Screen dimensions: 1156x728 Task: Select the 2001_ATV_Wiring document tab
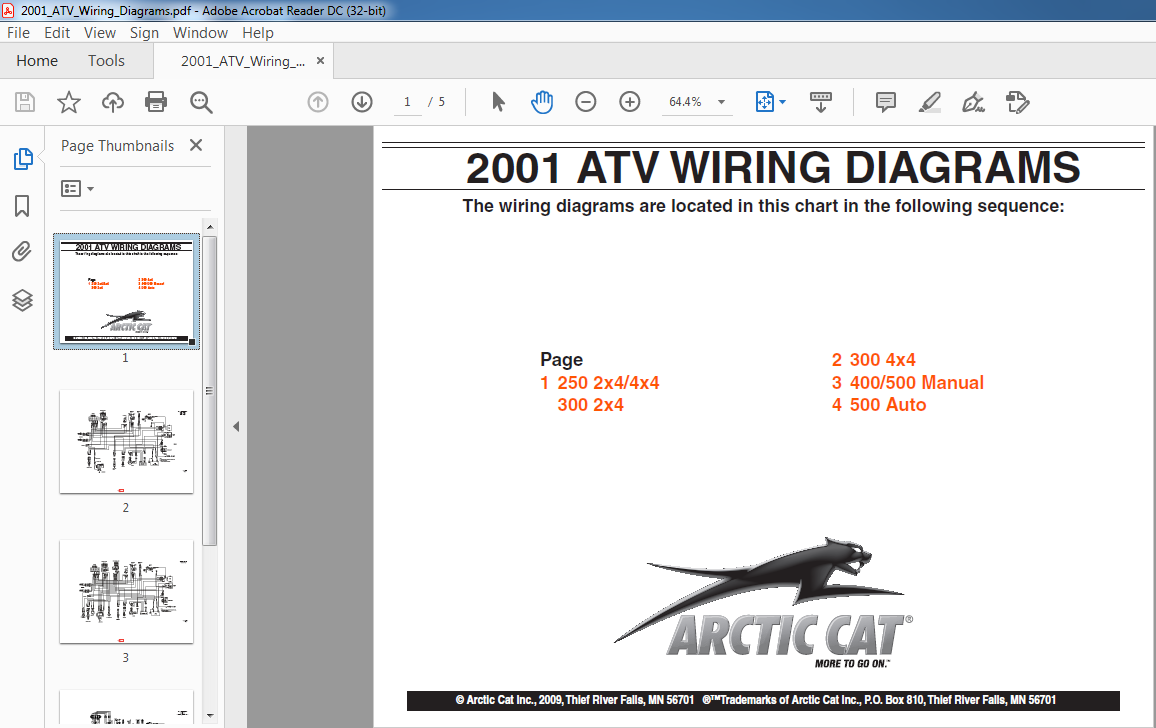pyautogui.click(x=243, y=61)
